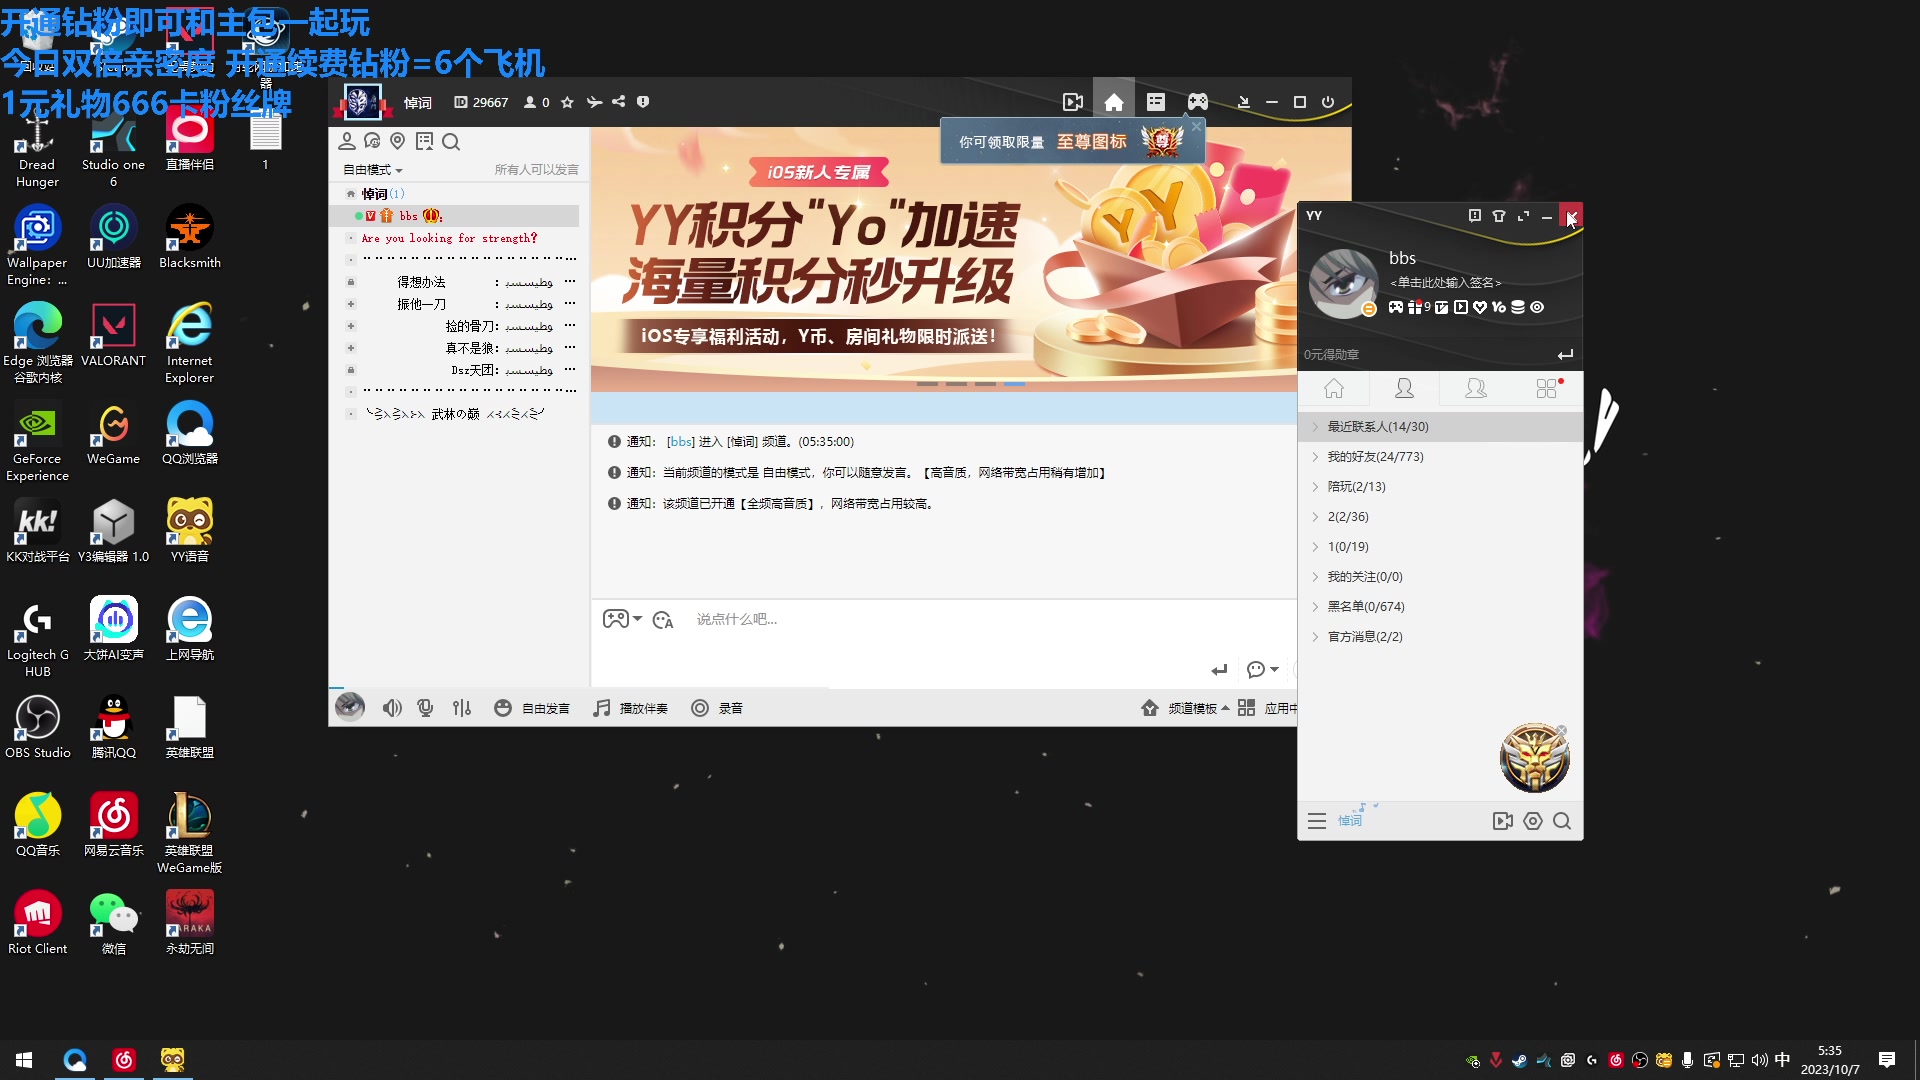1920x1080 pixels.
Task: Expand 最近联系人(14/30) group
Action: [x=1440, y=427]
